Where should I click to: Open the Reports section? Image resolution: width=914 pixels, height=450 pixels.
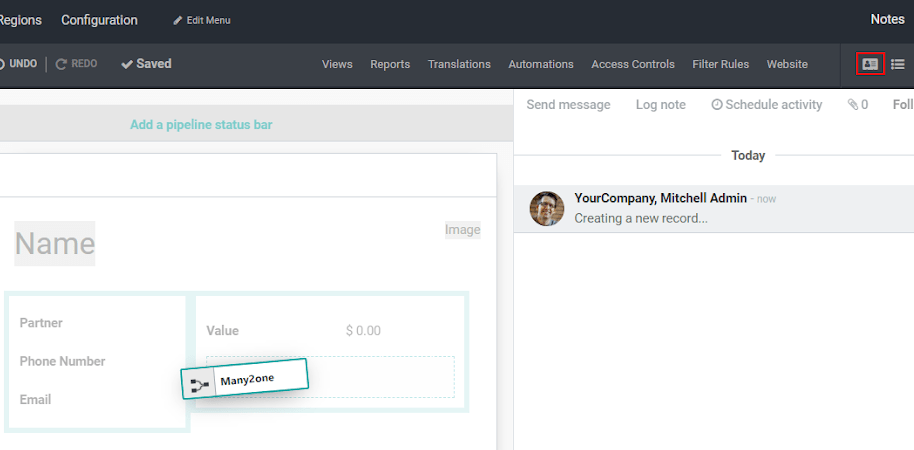(390, 64)
